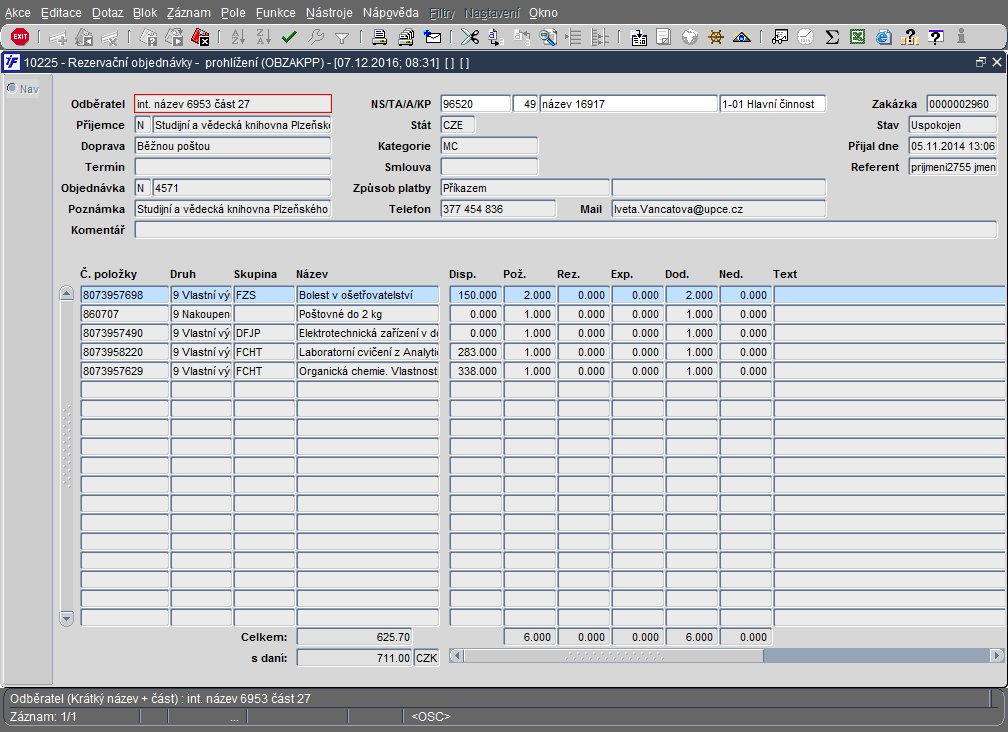The image size is (1008, 732).
Task: Click the cancel query icon with black X
Action: (x=201, y=37)
